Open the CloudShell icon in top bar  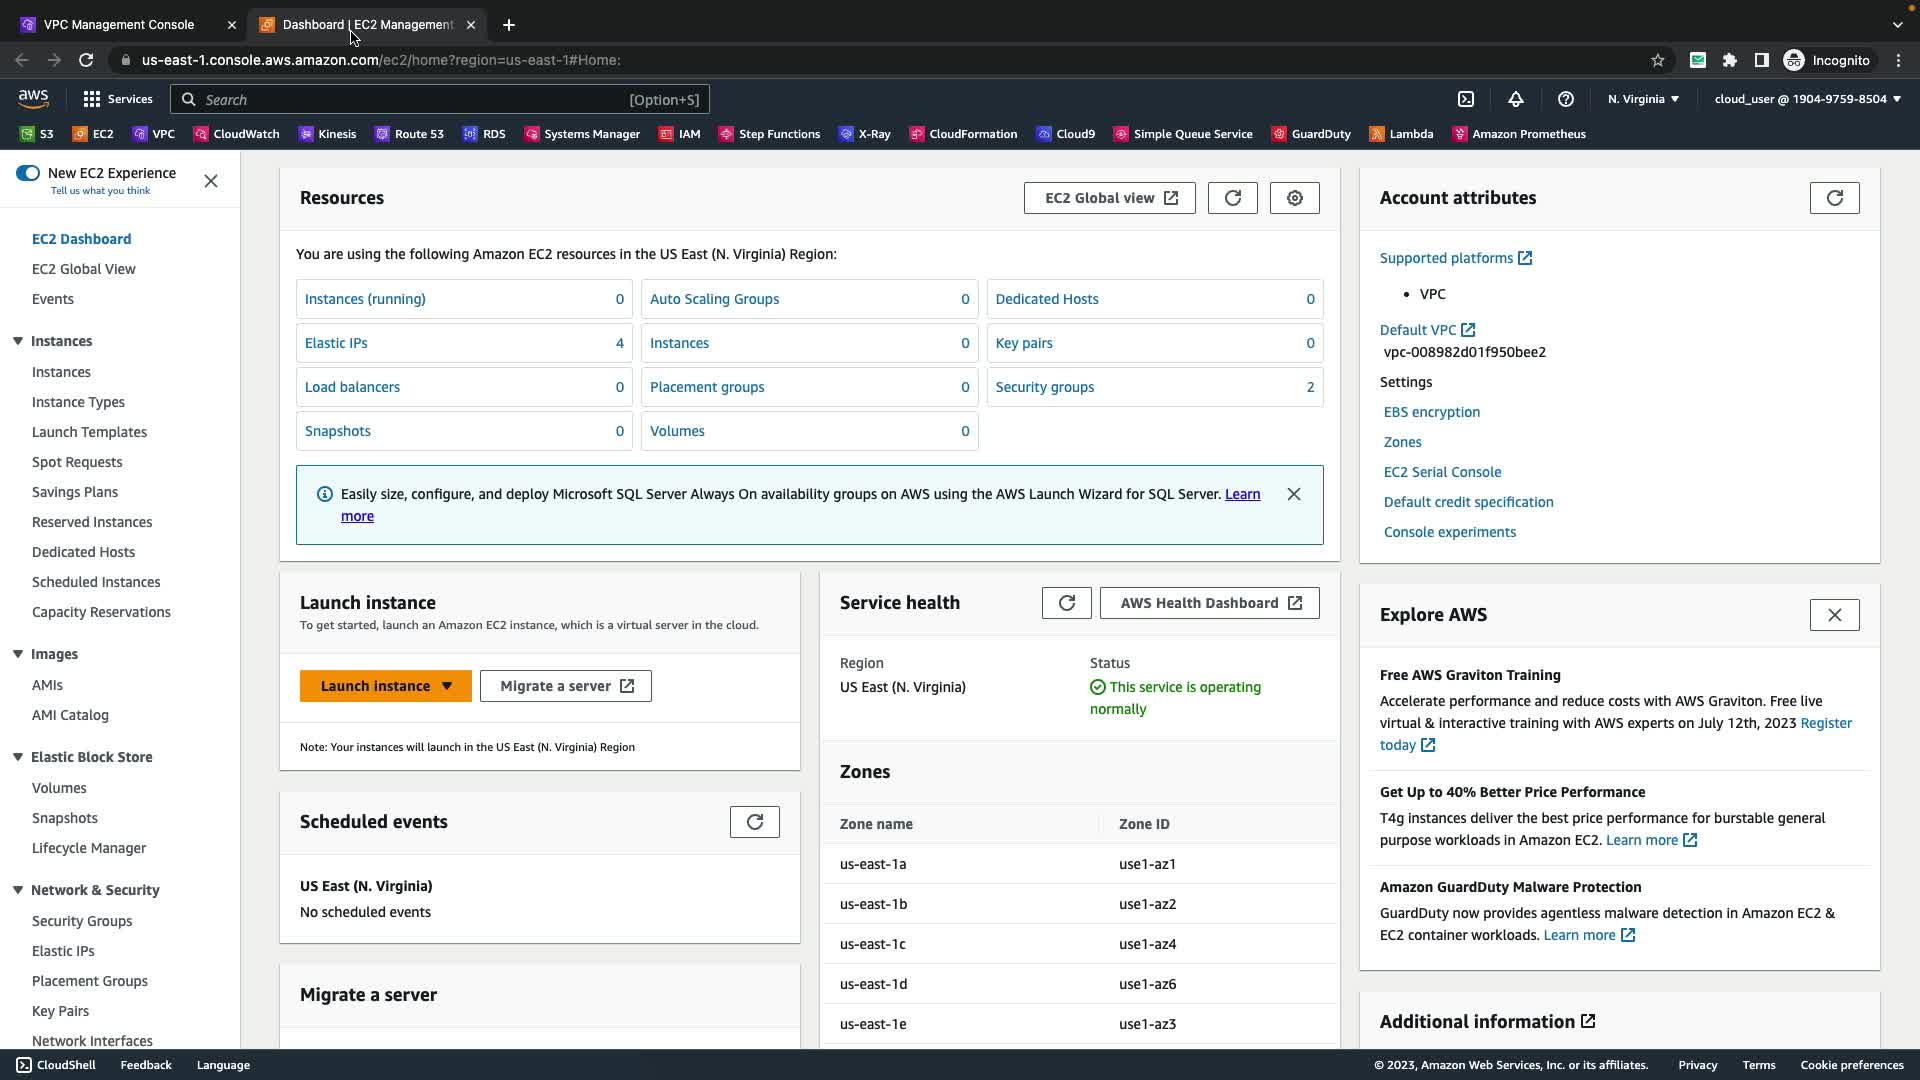click(1466, 99)
